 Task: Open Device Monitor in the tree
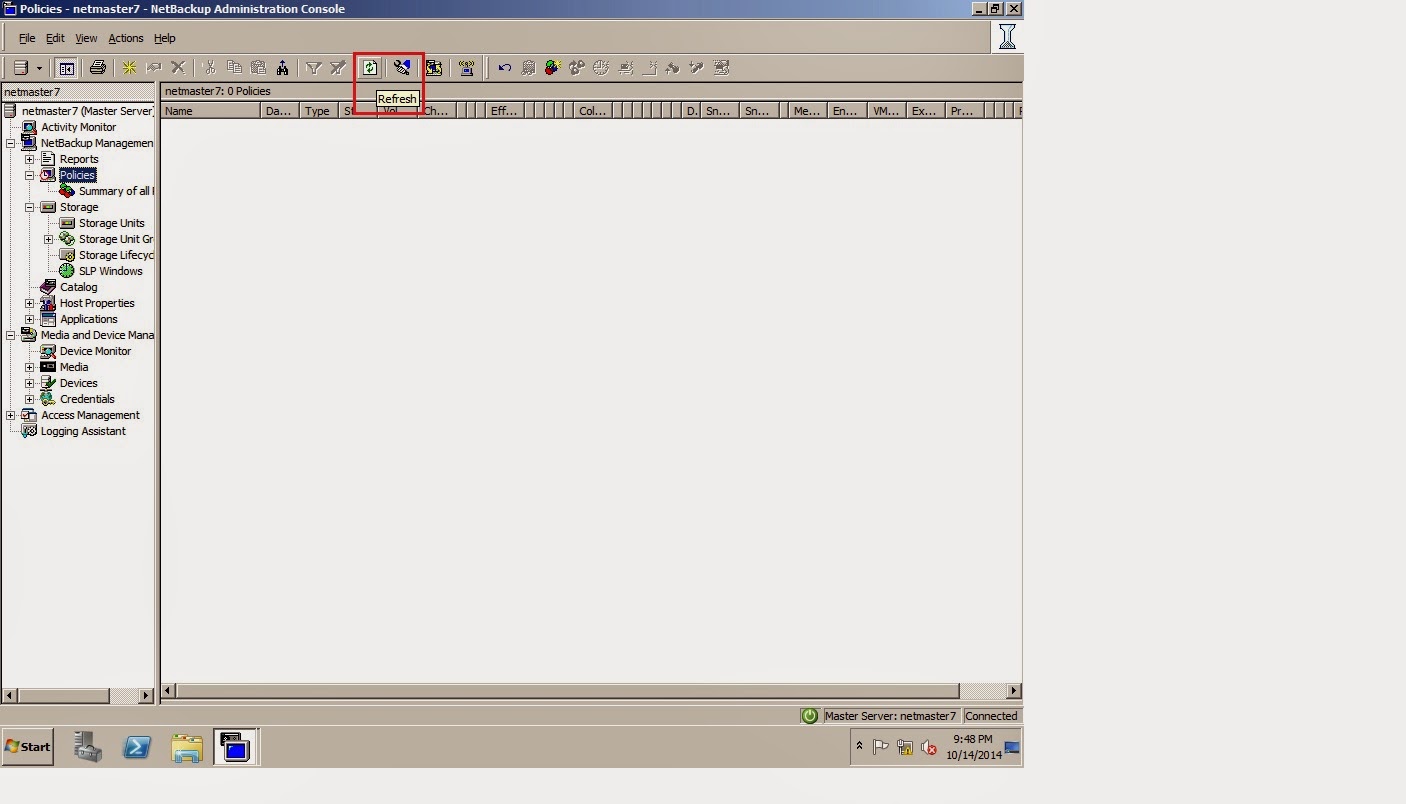click(x=95, y=351)
